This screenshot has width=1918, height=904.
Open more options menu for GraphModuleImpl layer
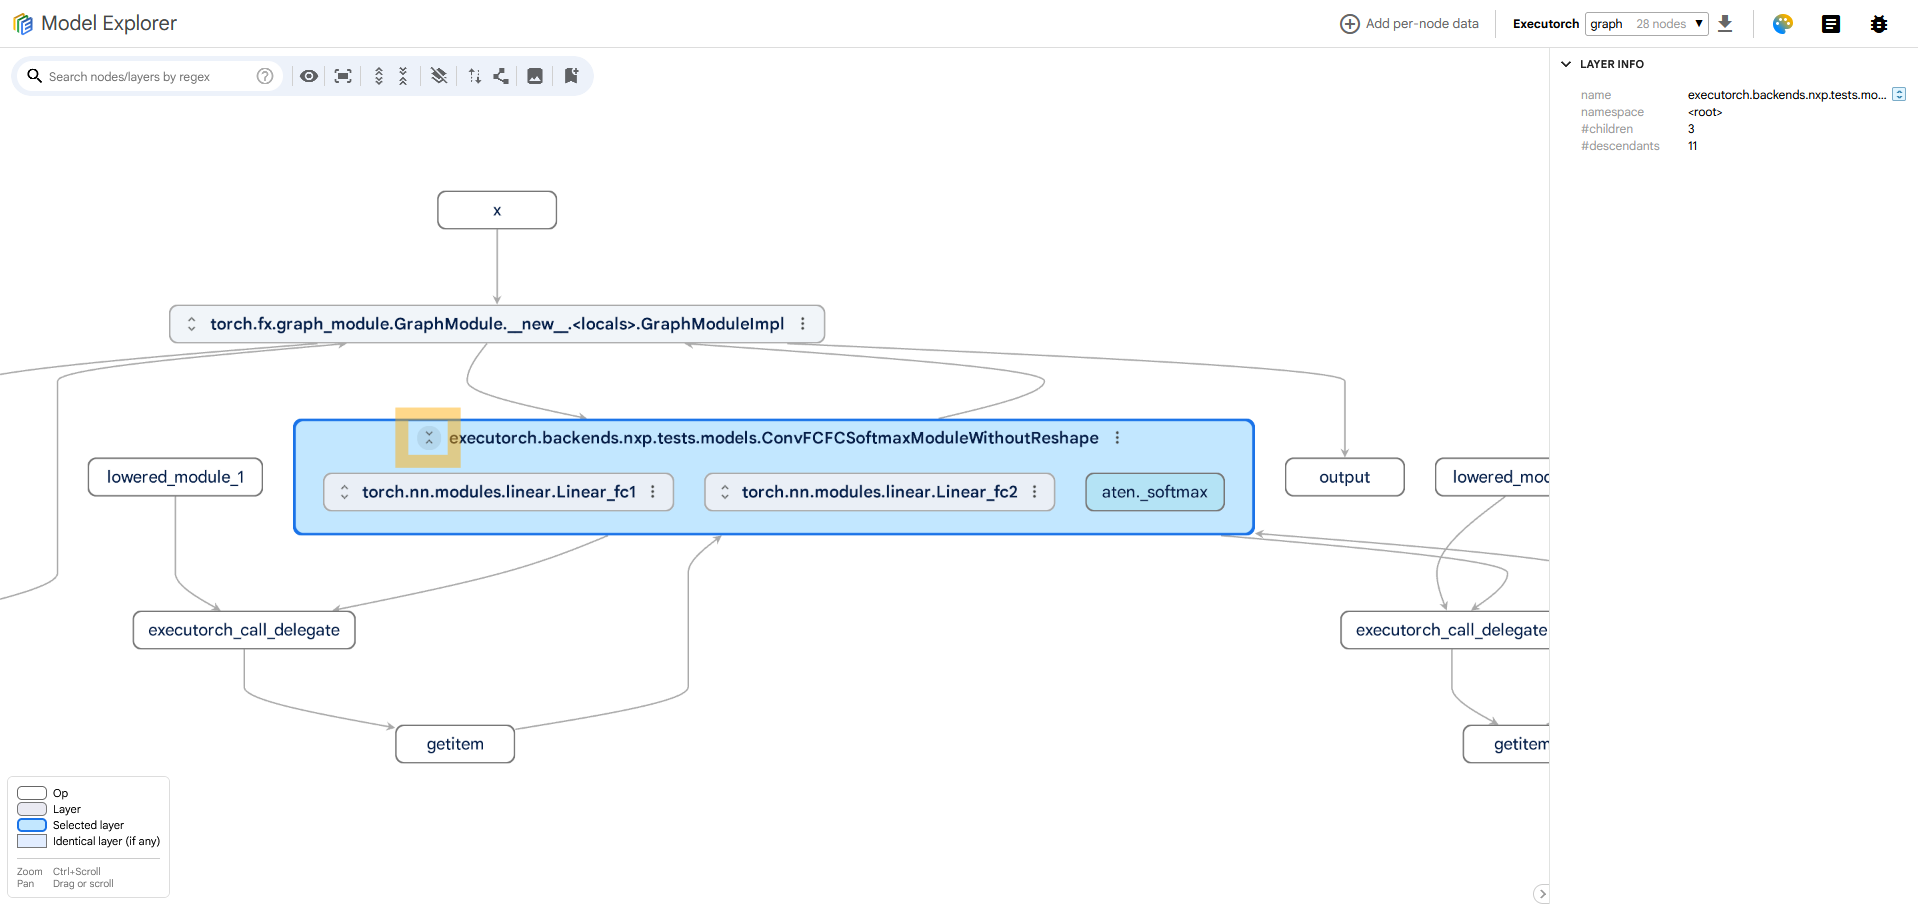803,324
